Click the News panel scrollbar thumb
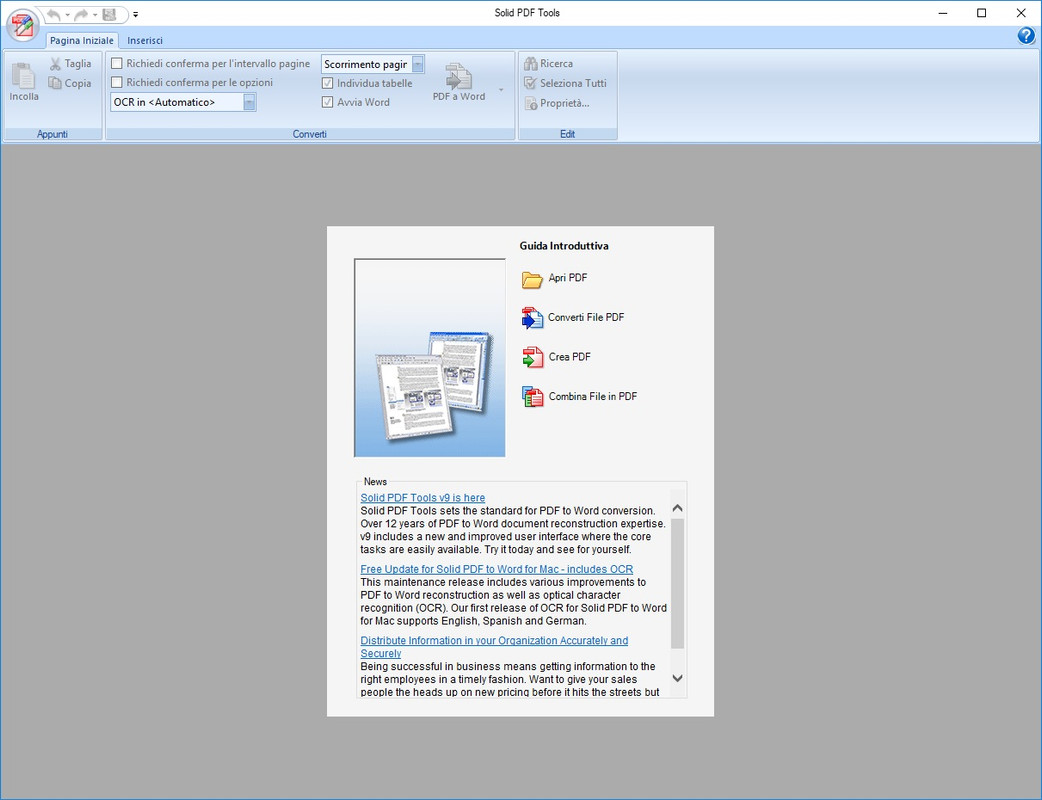Viewport: 1042px width, 800px height. click(x=677, y=583)
